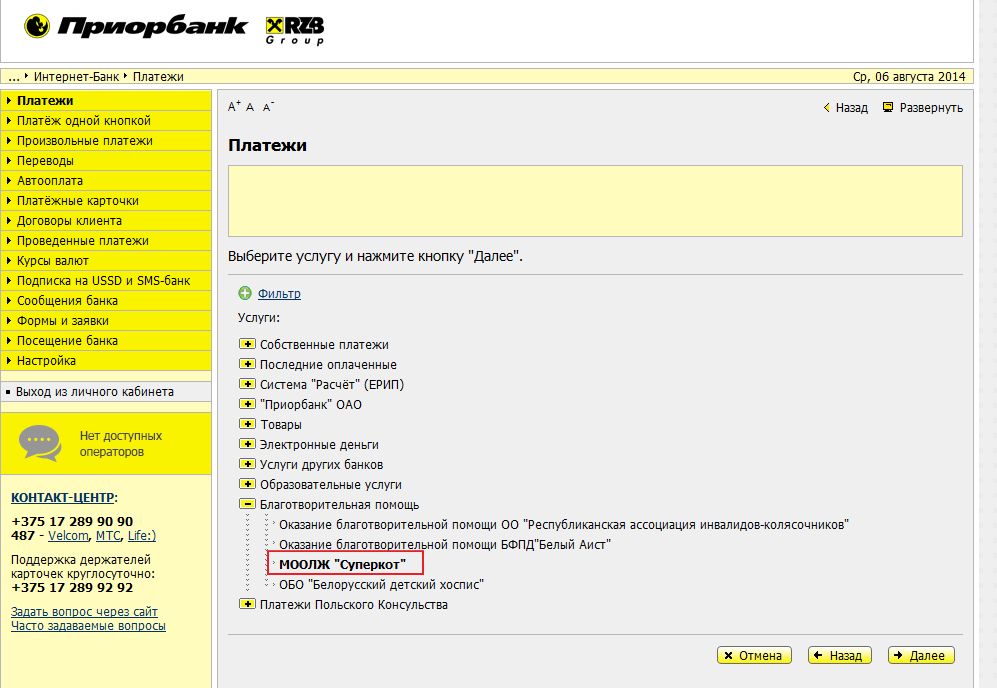This screenshot has height=688, width=997.
Task: Expand the Последние оплаченные group
Action: (247, 364)
